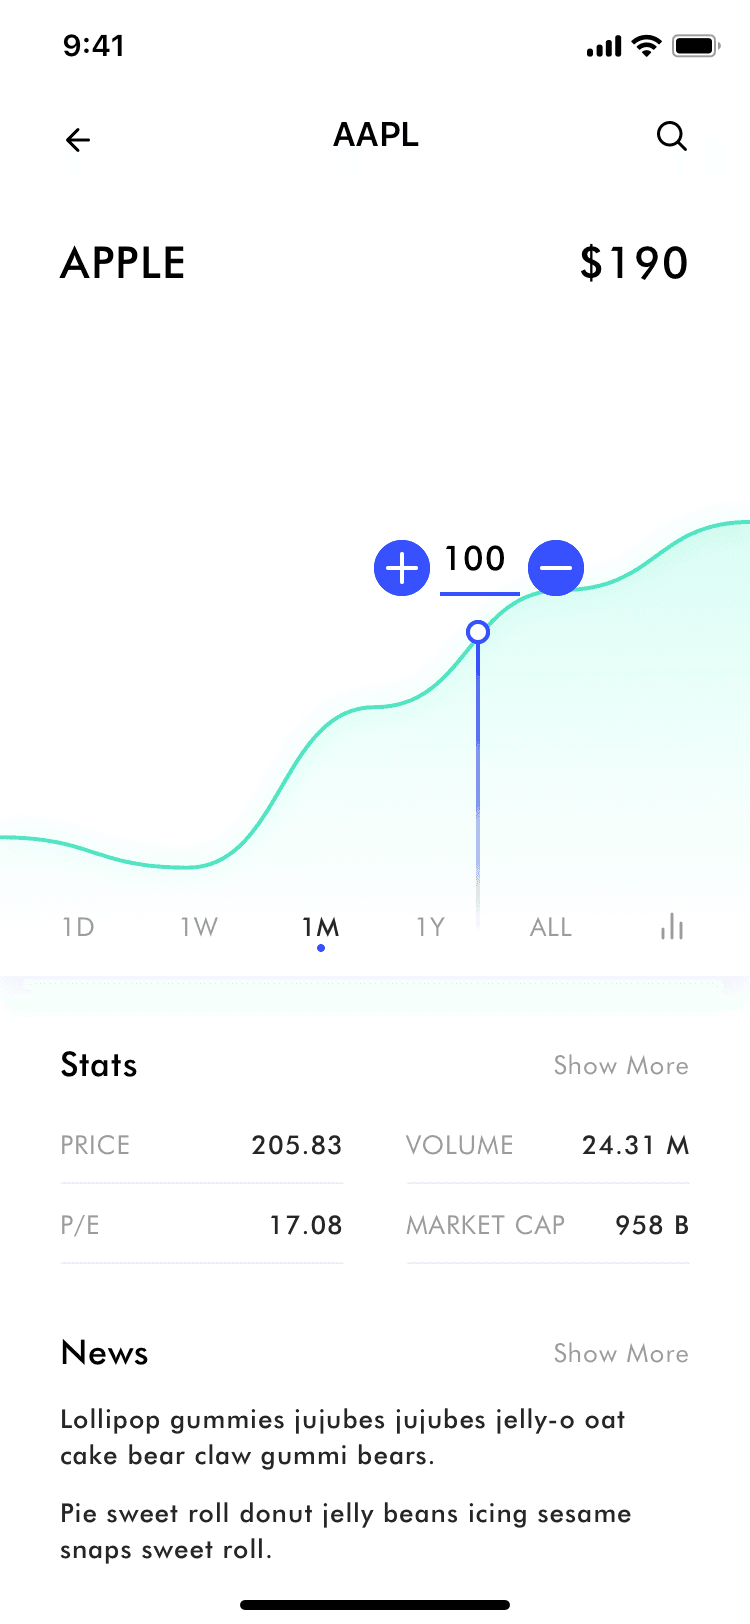Tap the battery icon in status bar
This screenshot has height=1624, width=750.
click(696, 46)
